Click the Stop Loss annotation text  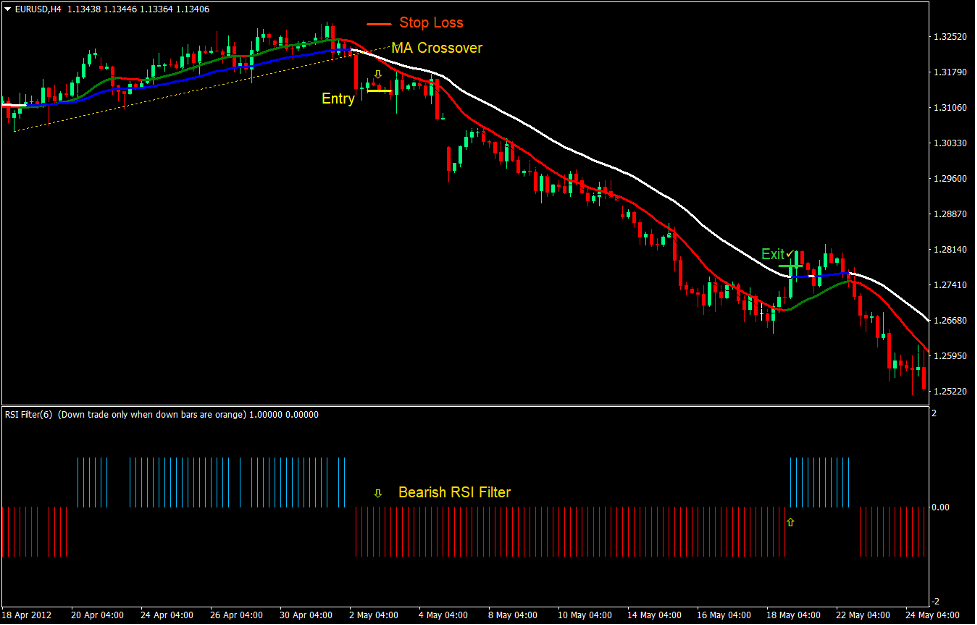430,22
